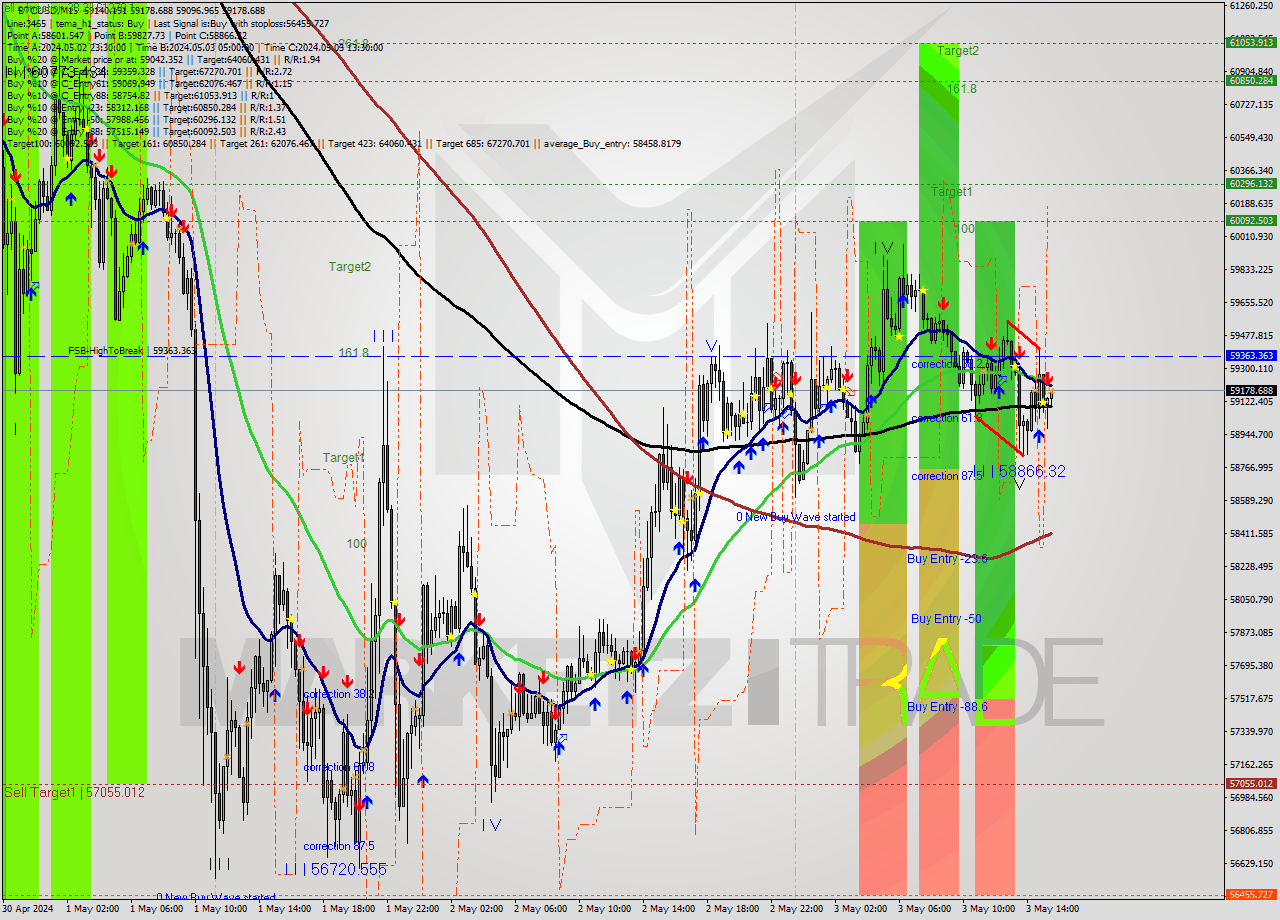The width and height of the screenshot is (1280, 920).
Task: Click the 60549.900 price axis label
Action: click(1251, 137)
